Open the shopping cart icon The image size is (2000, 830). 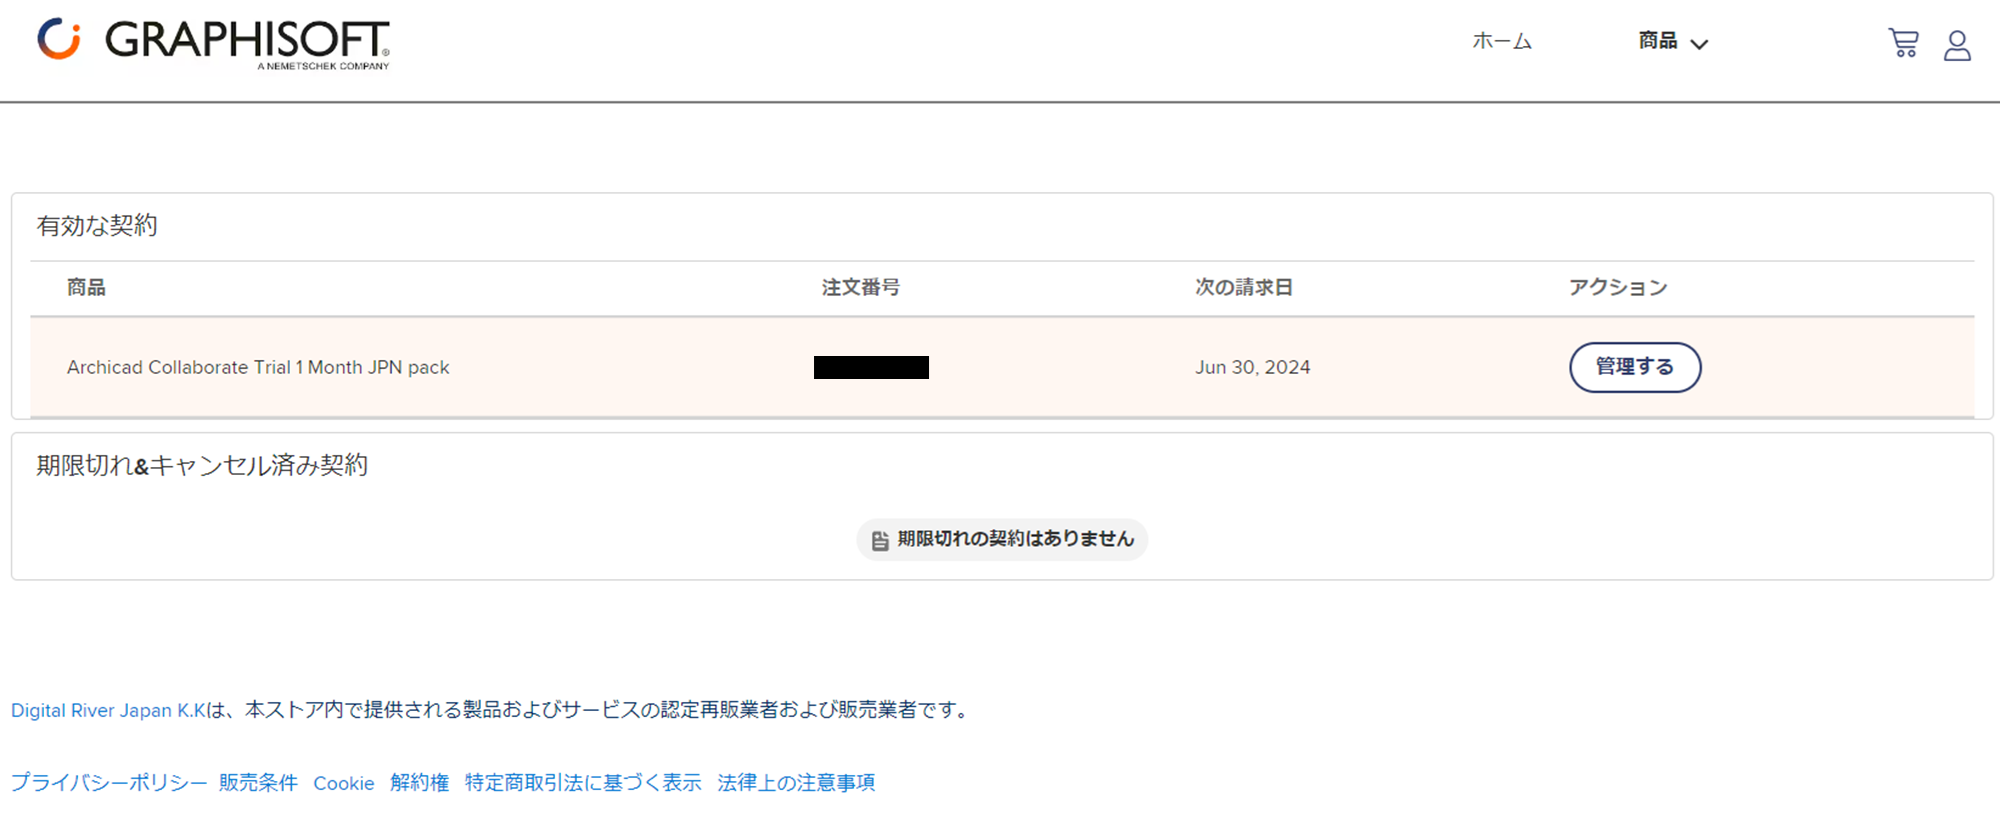pyautogui.click(x=1903, y=43)
